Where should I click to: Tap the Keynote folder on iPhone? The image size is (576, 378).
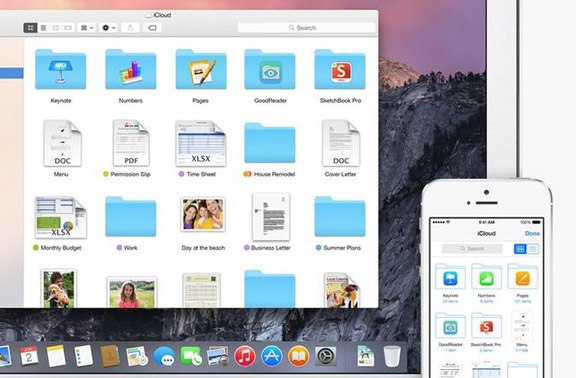(x=450, y=276)
